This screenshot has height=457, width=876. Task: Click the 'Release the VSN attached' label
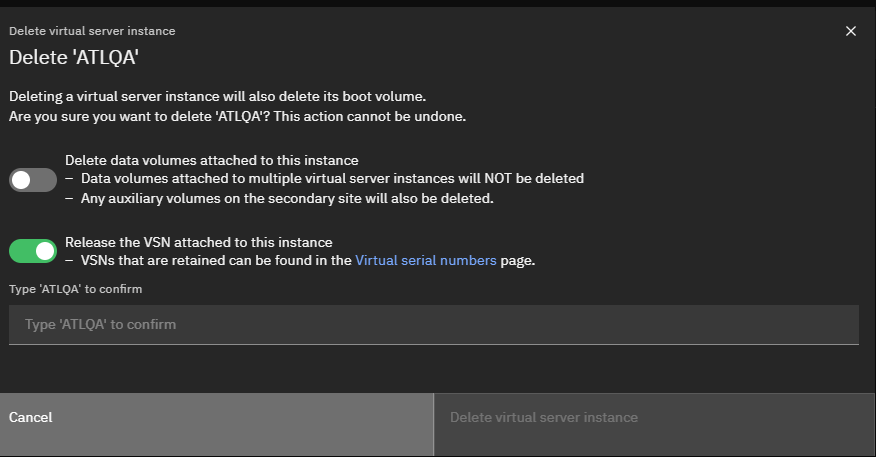tap(198, 242)
